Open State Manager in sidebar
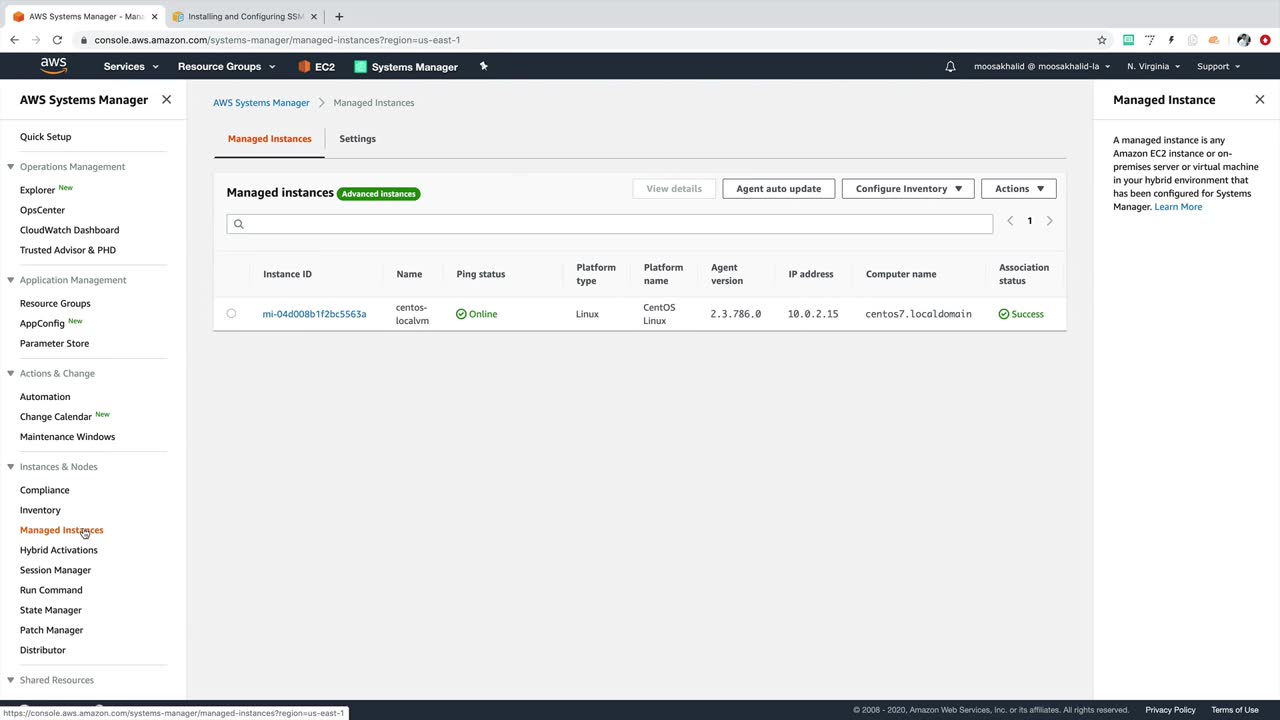 (50, 610)
